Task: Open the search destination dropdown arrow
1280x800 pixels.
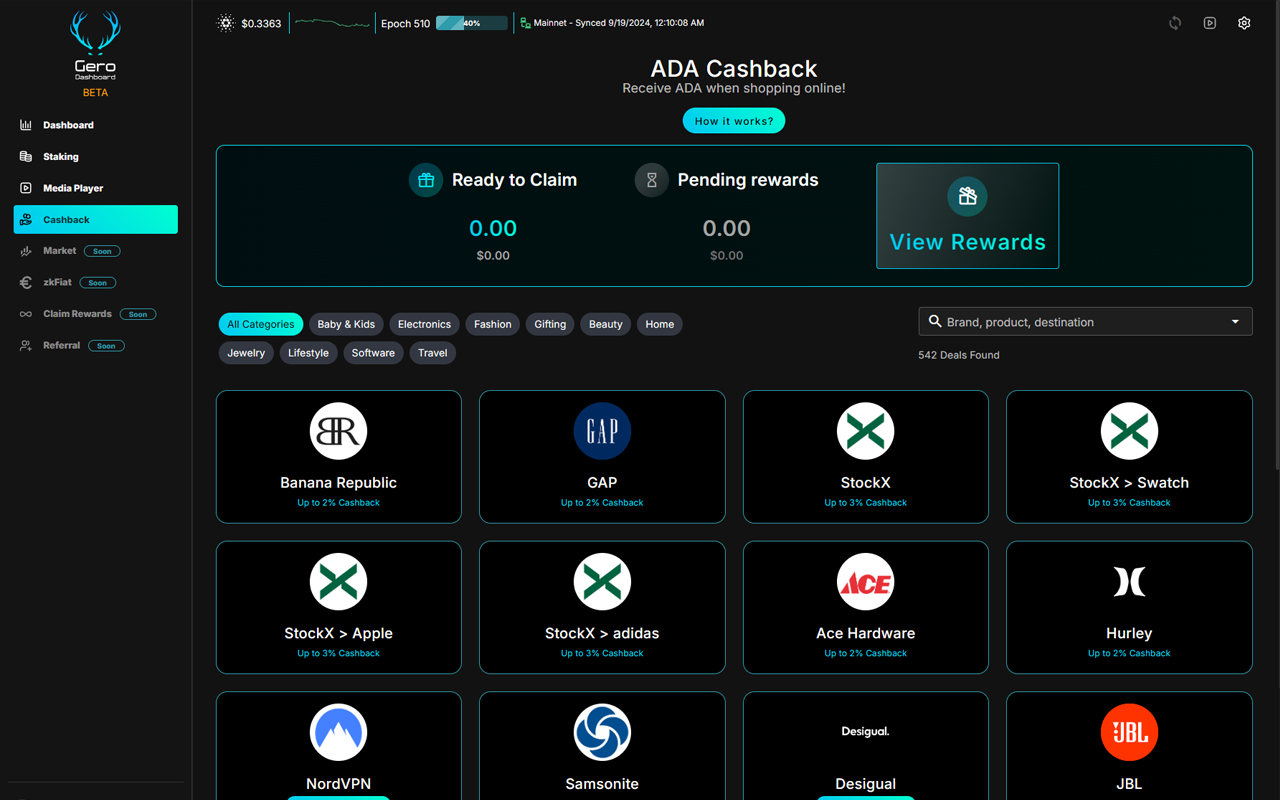Action: click(x=1237, y=321)
